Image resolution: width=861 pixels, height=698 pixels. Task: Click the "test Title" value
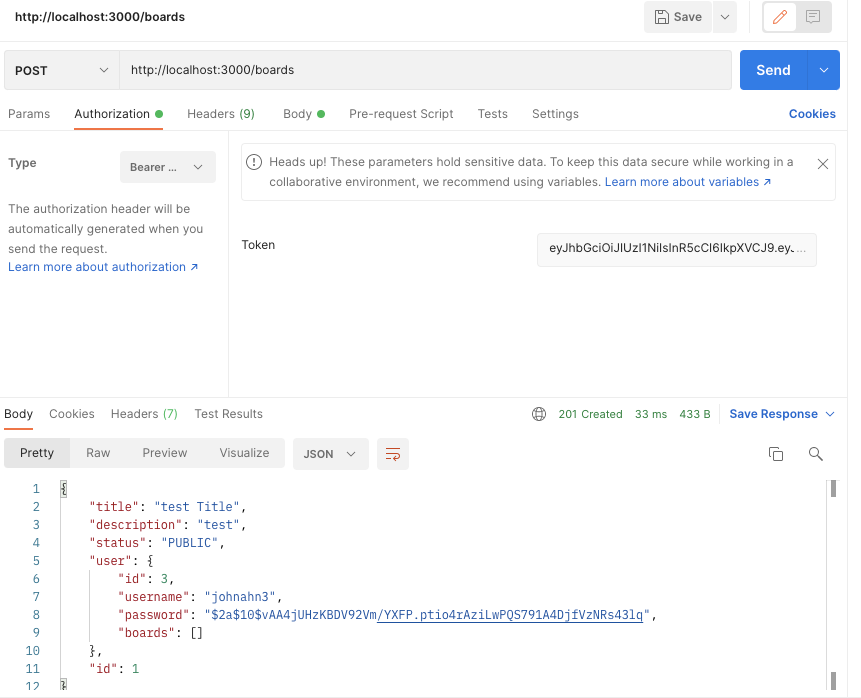click(197, 507)
